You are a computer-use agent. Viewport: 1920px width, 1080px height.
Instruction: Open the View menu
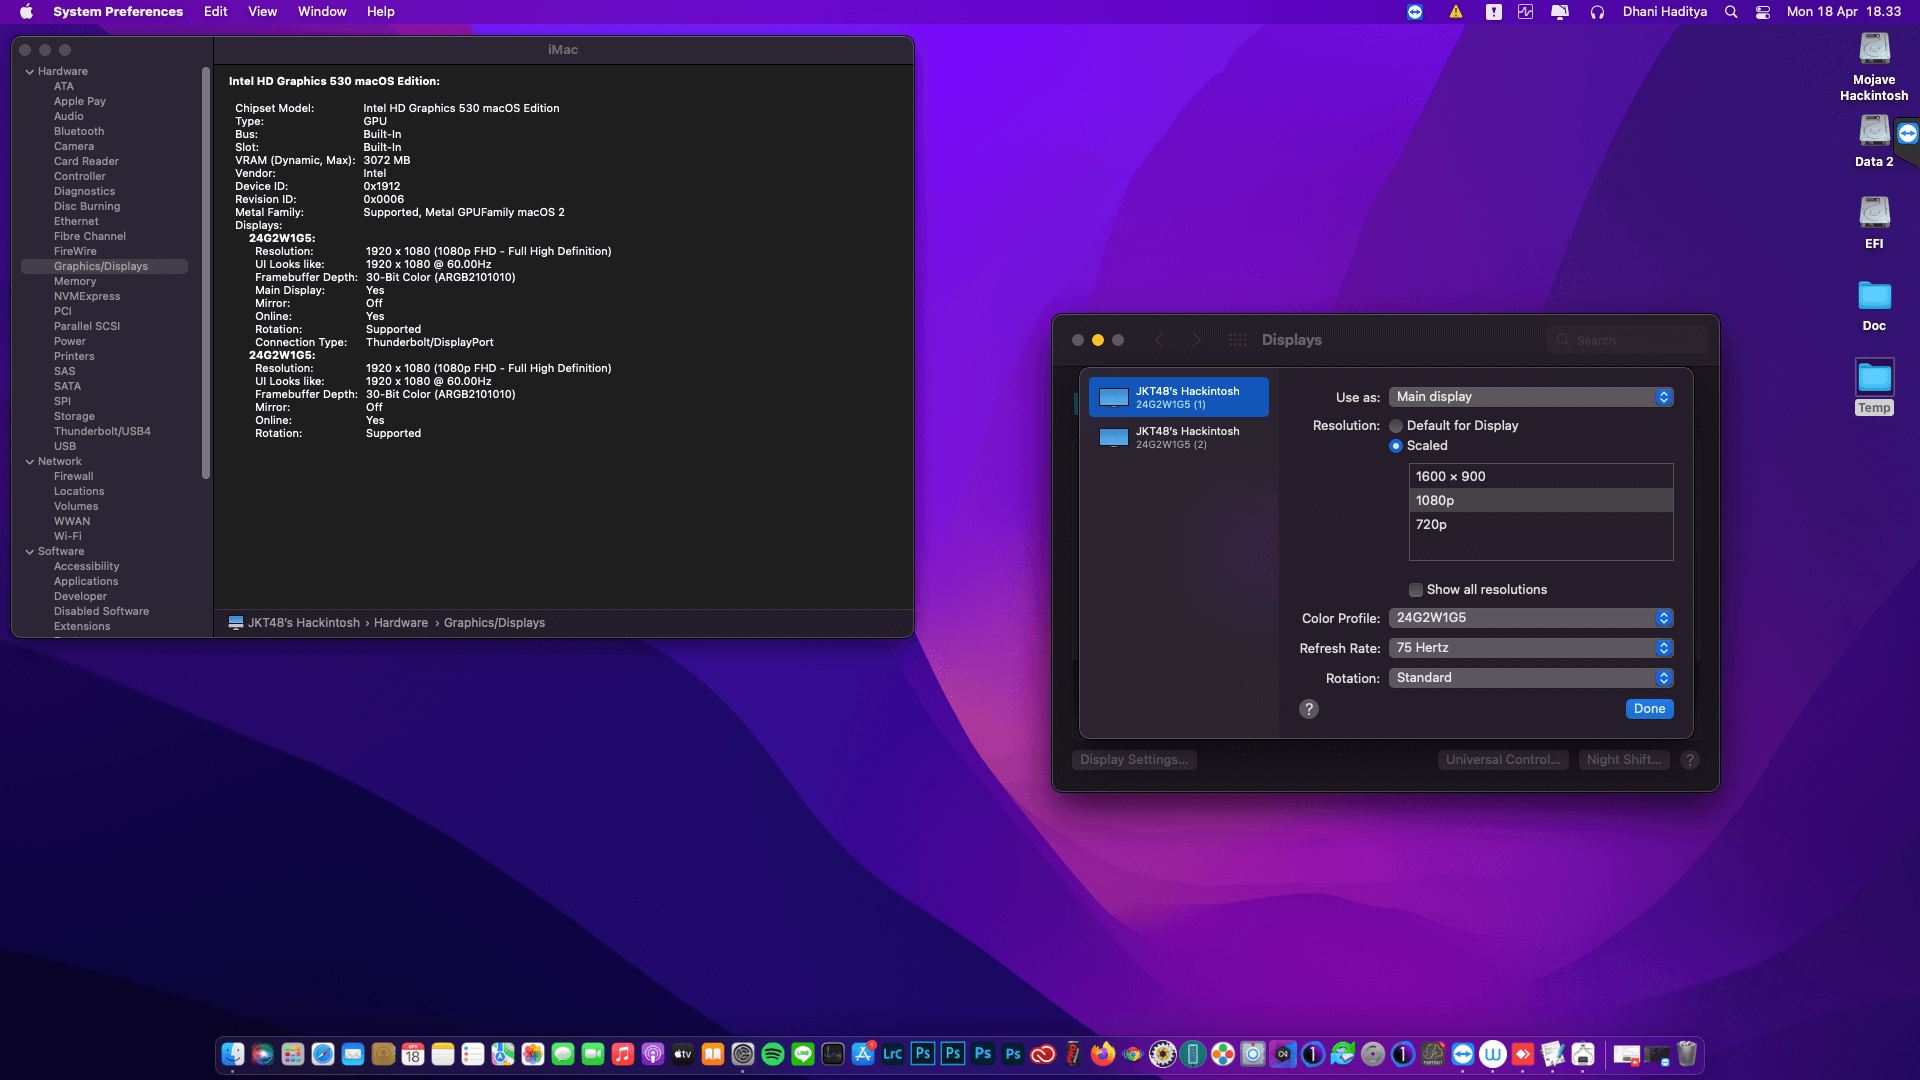coord(262,12)
